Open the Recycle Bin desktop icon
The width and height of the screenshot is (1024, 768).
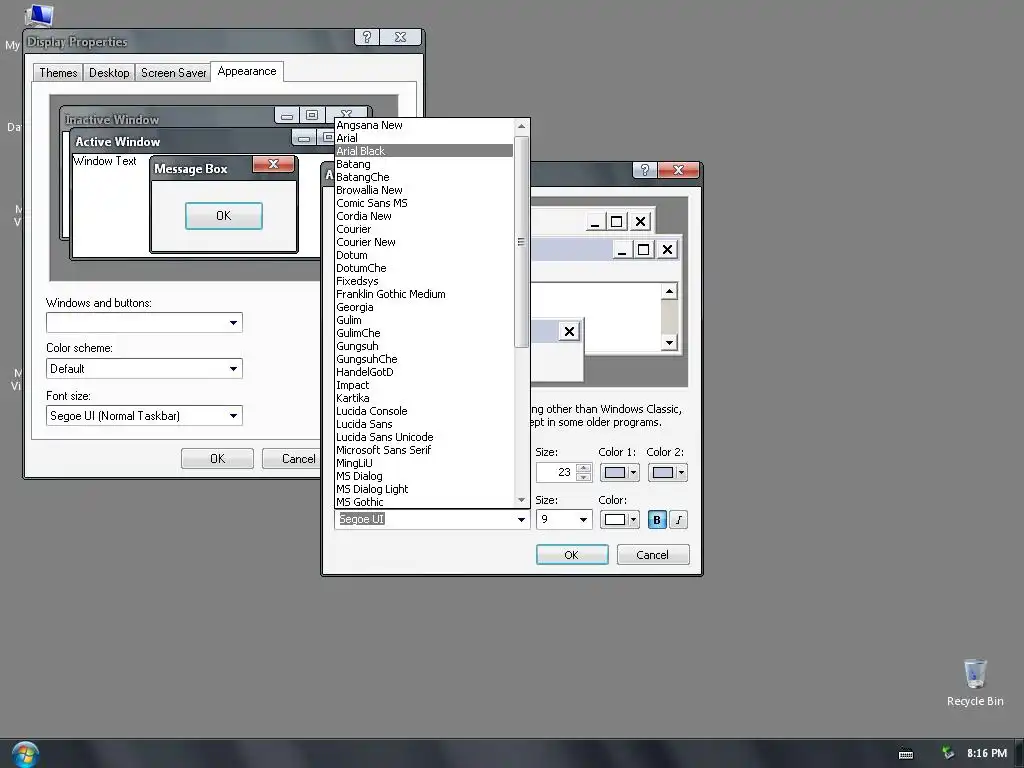(x=975, y=682)
